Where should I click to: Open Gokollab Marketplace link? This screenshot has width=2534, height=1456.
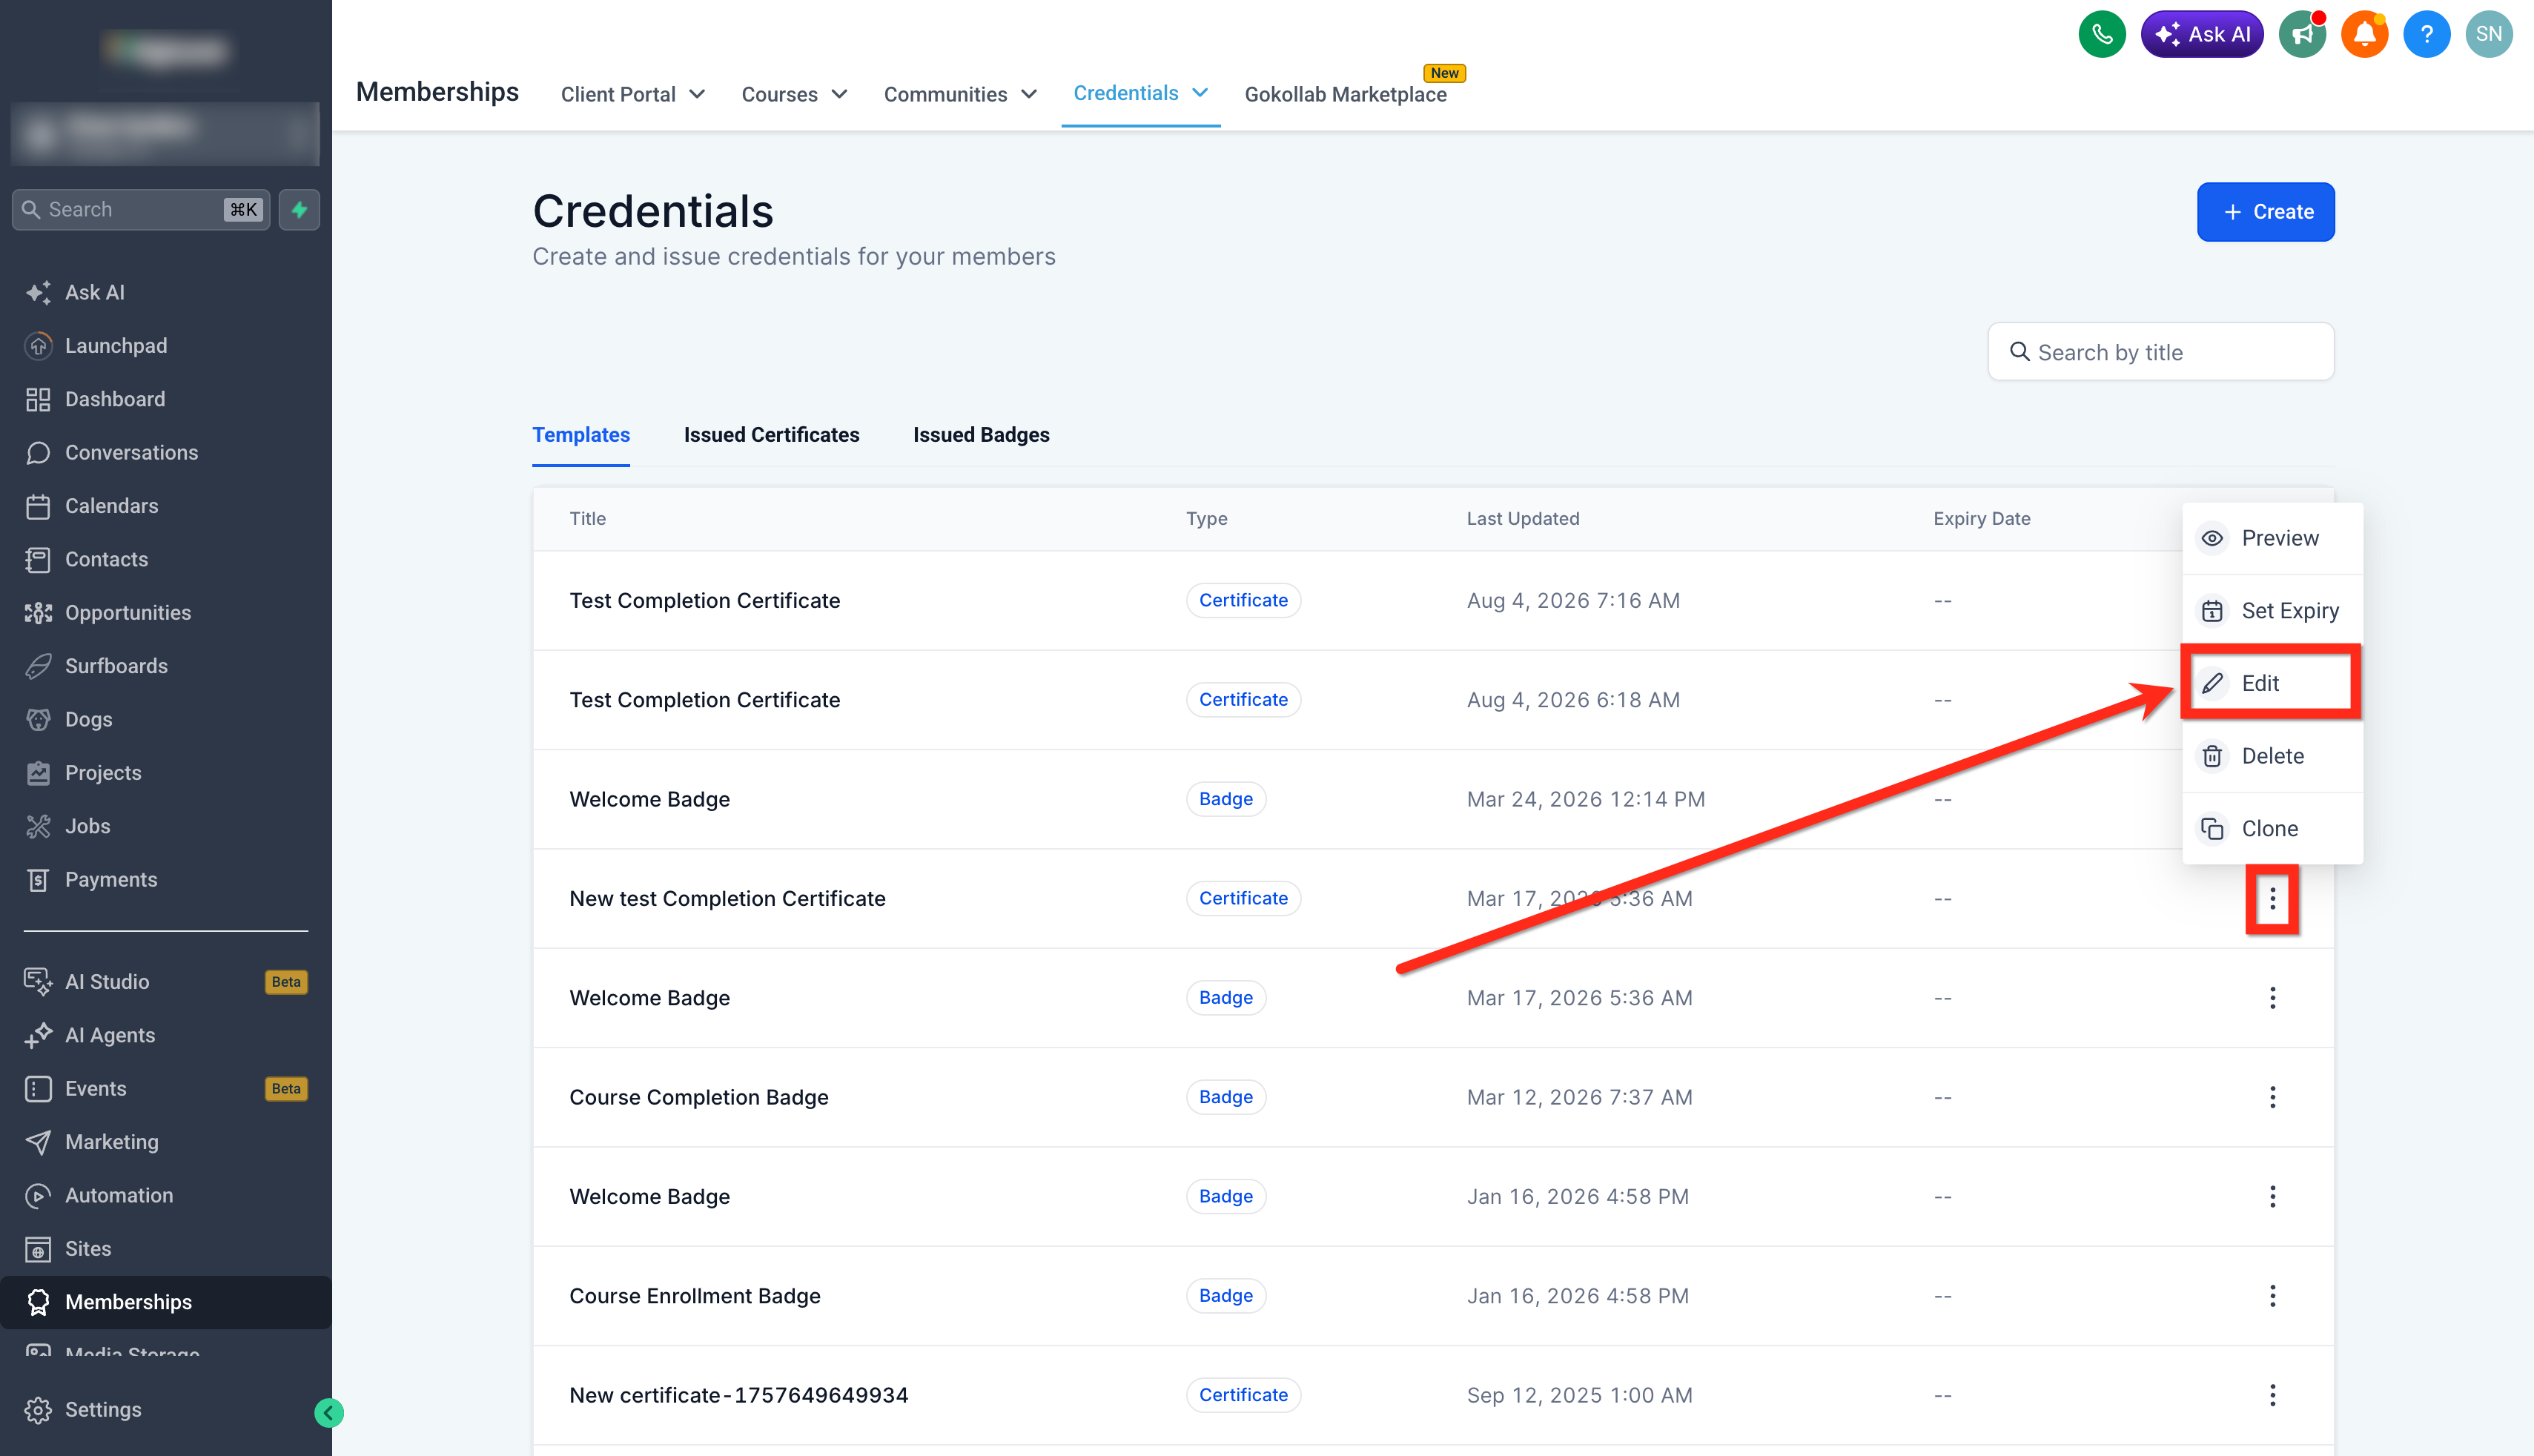tap(1345, 94)
